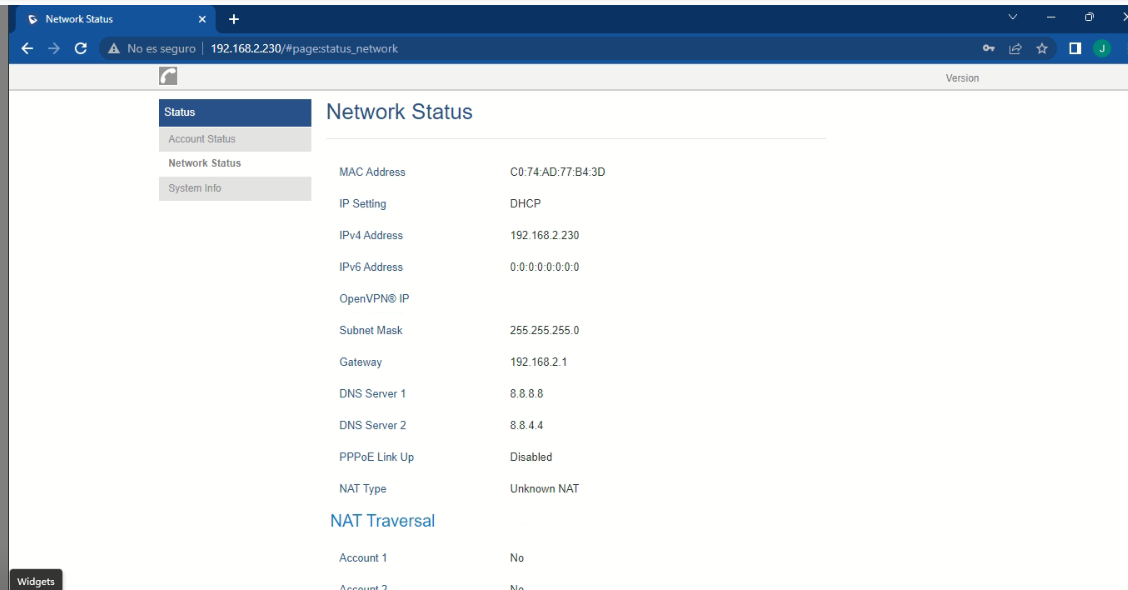Open the green J profile avatar
The height and width of the screenshot is (590, 1128).
tap(1102, 48)
